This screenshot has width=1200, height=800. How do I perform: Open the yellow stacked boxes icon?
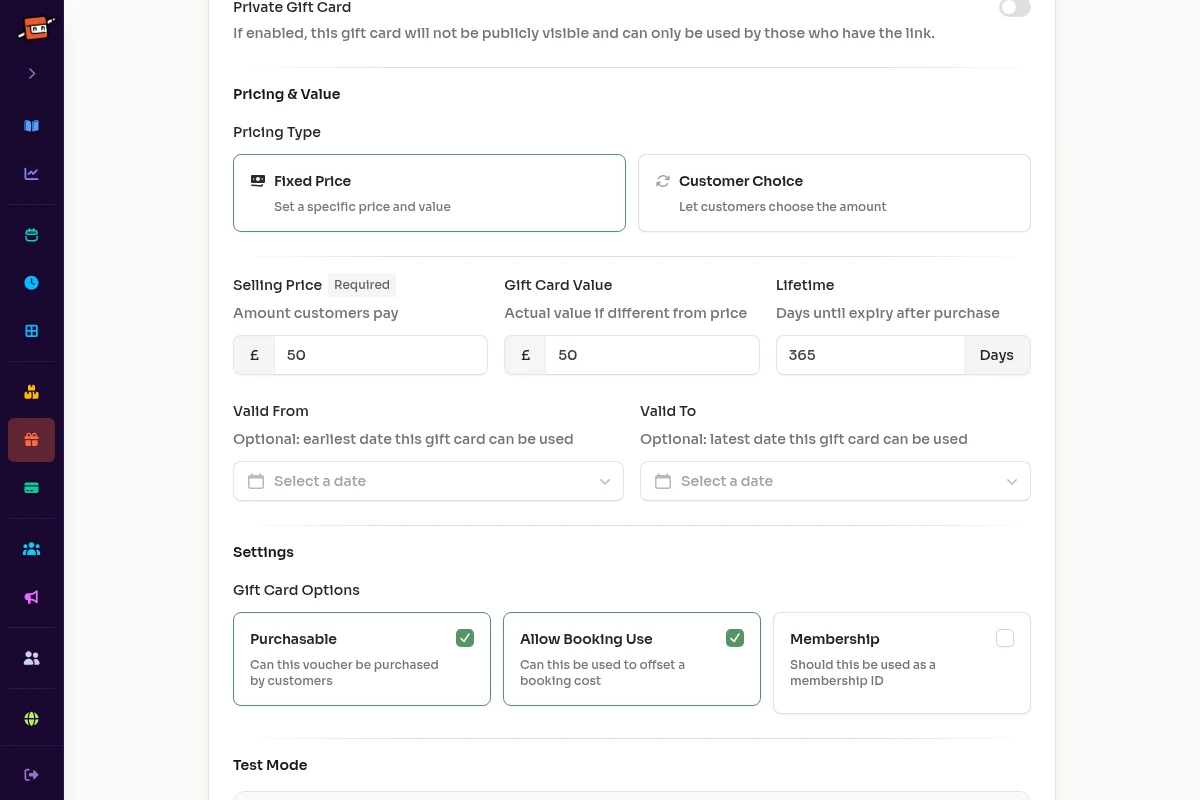tap(32, 392)
